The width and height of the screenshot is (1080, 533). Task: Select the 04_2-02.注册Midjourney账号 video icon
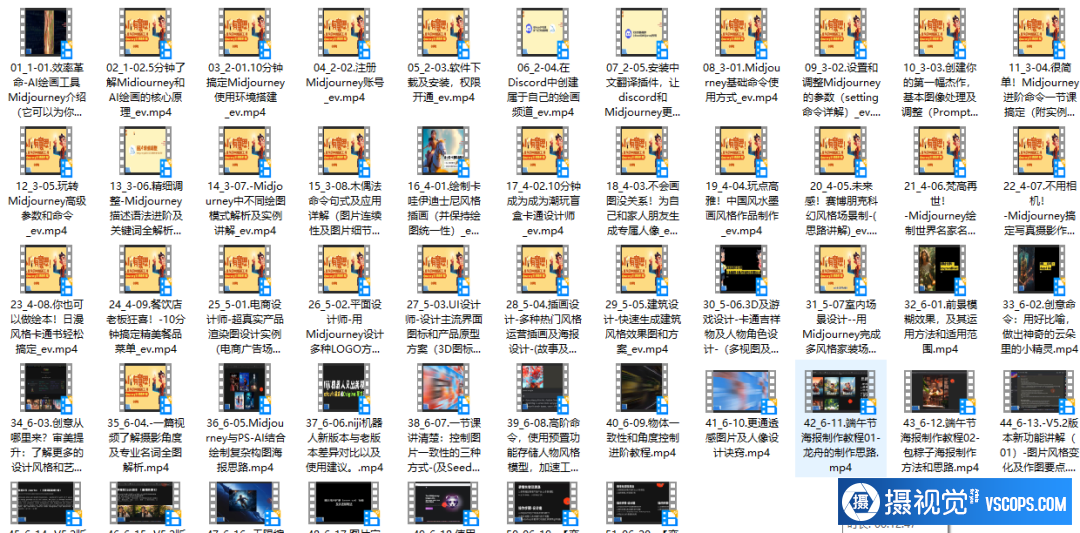(344, 31)
